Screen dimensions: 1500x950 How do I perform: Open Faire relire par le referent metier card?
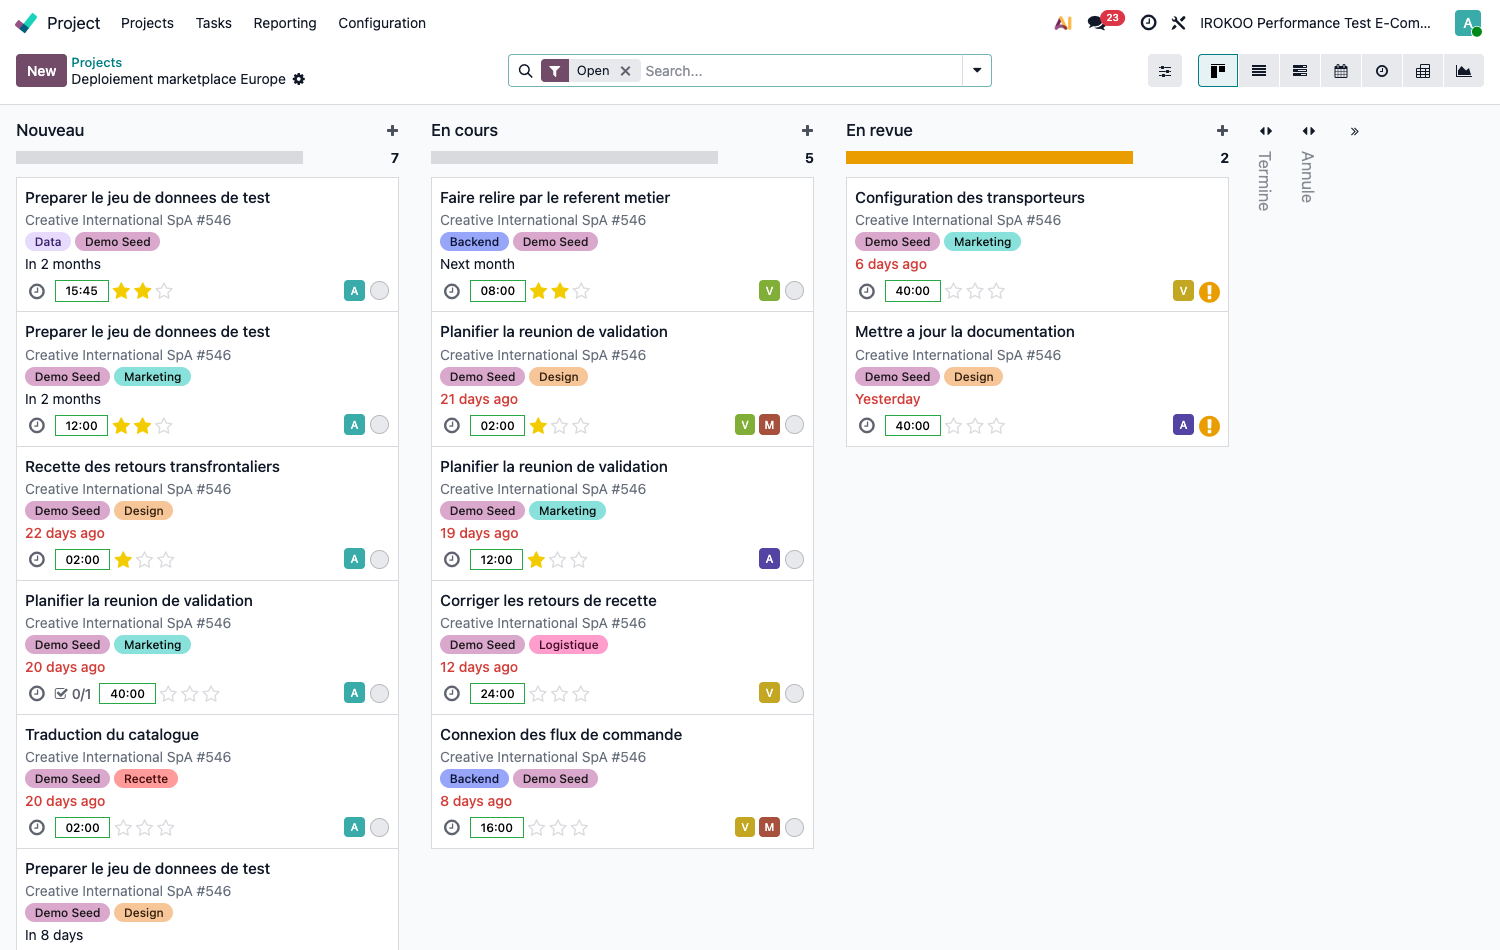(x=622, y=245)
